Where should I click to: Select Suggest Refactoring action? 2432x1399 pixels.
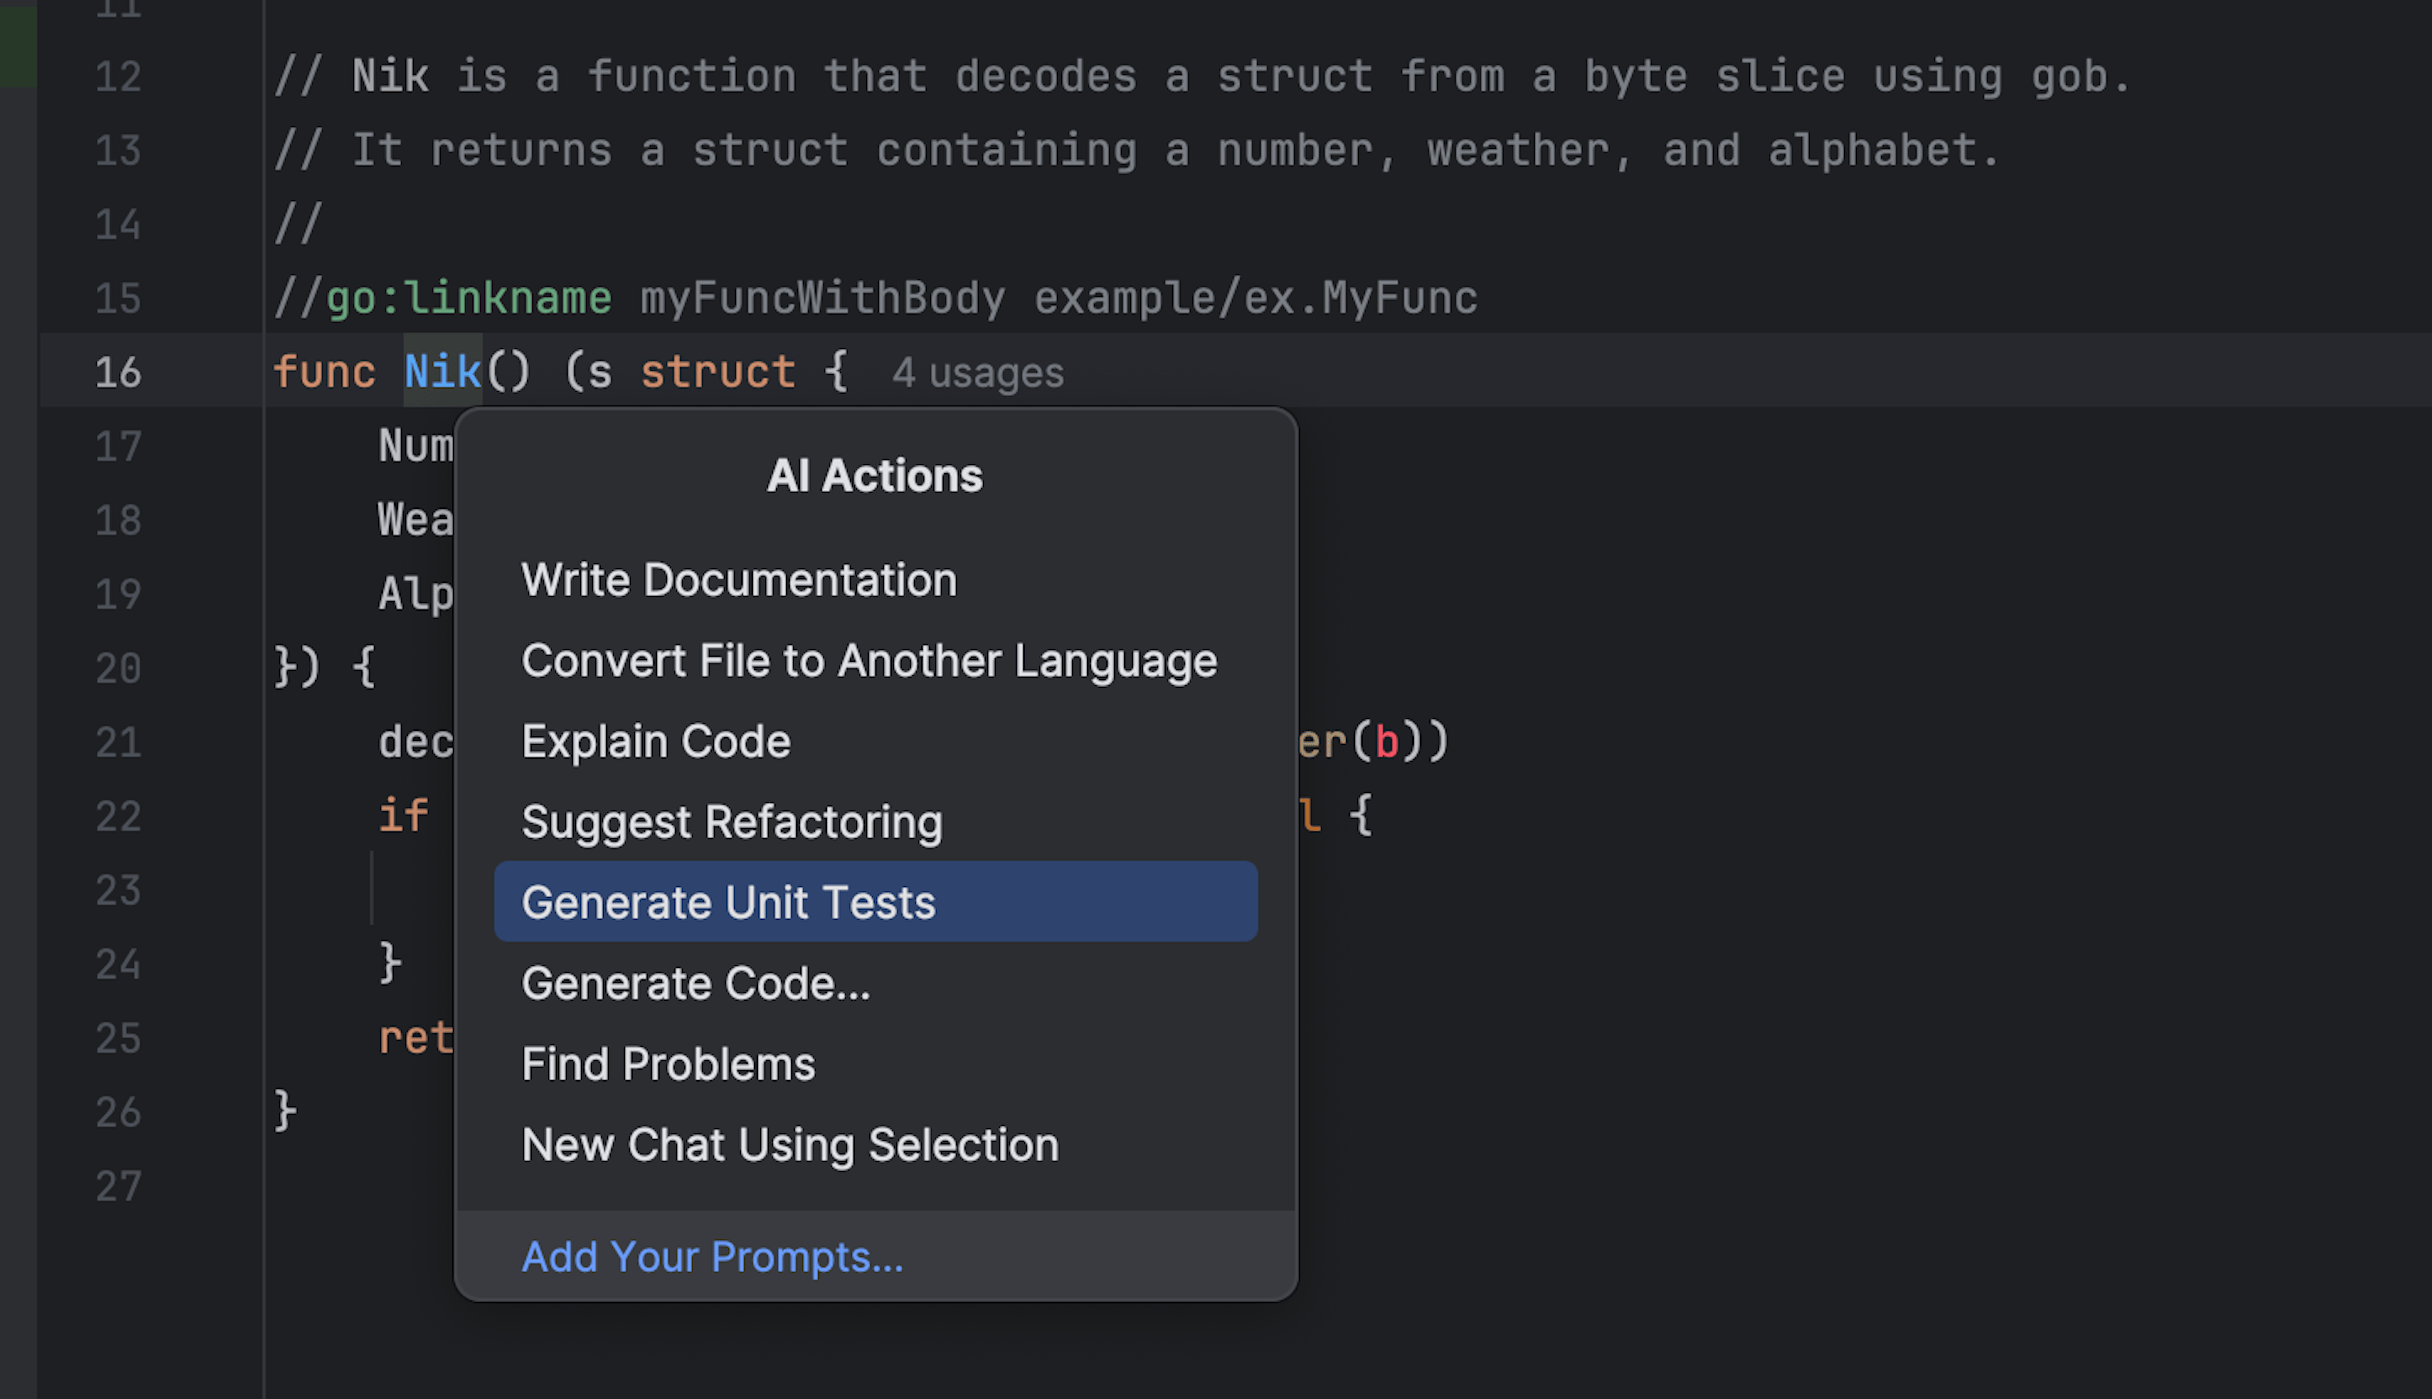click(x=732, y=822)
